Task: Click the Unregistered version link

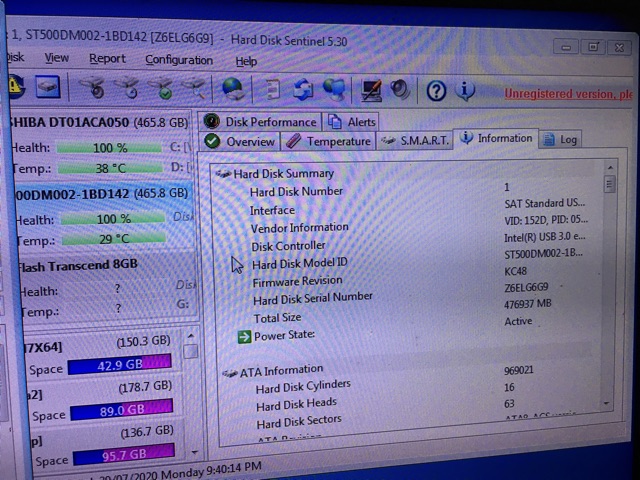Action: point(568,94)
